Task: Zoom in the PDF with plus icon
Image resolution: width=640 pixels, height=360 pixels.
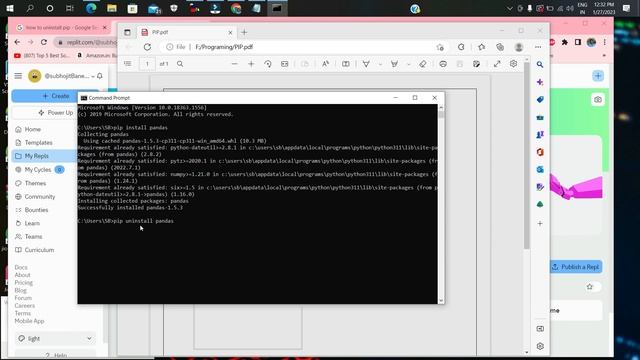Action: [x=251, y=64]
